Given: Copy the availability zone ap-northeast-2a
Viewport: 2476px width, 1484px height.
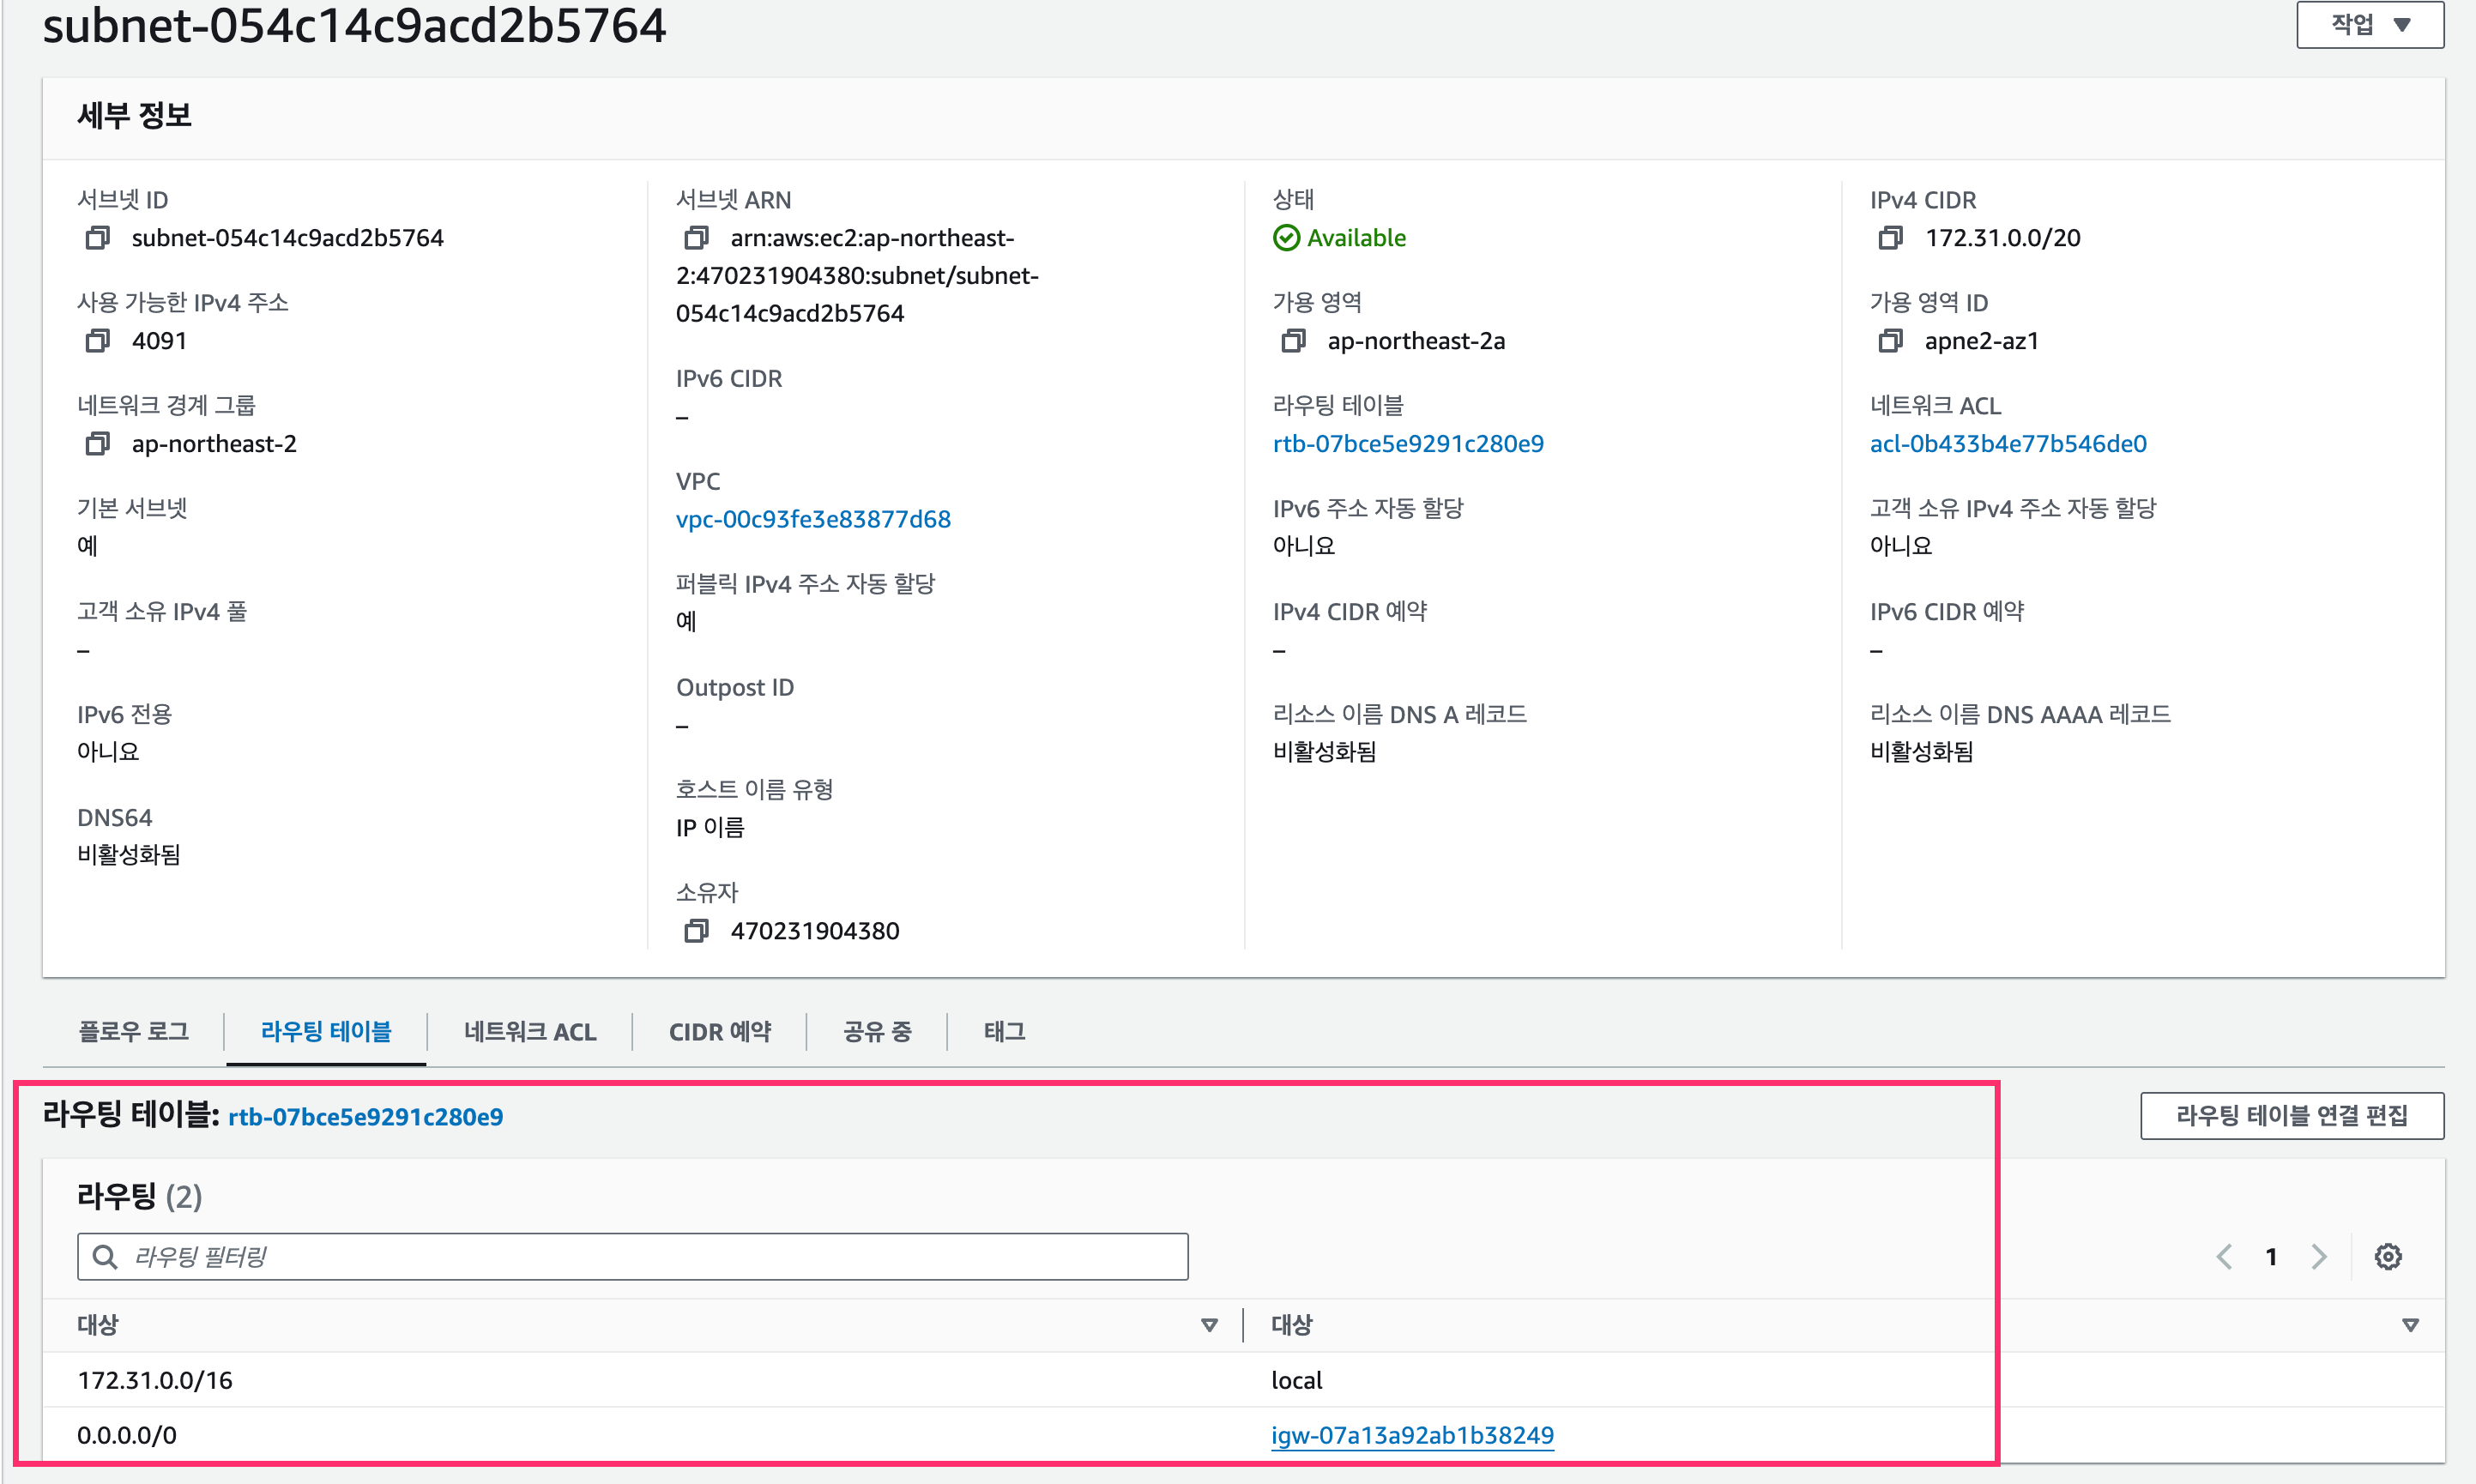Looking at the screenshot, I should 1293,341.
